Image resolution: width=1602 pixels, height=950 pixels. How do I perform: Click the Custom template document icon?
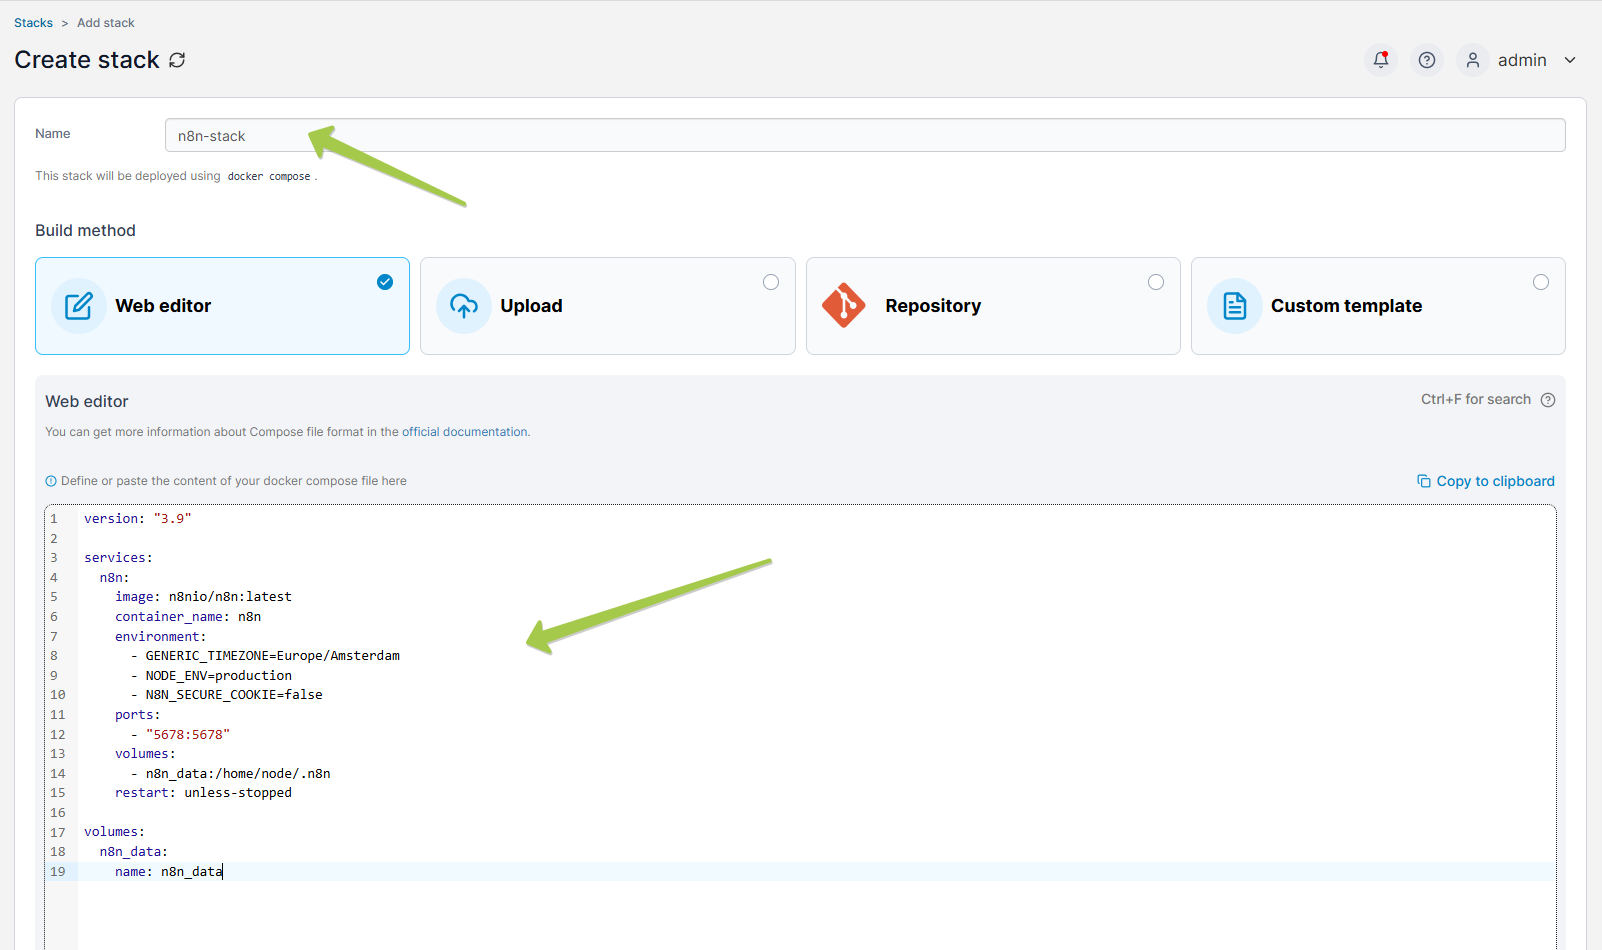tap(1234, 306)
